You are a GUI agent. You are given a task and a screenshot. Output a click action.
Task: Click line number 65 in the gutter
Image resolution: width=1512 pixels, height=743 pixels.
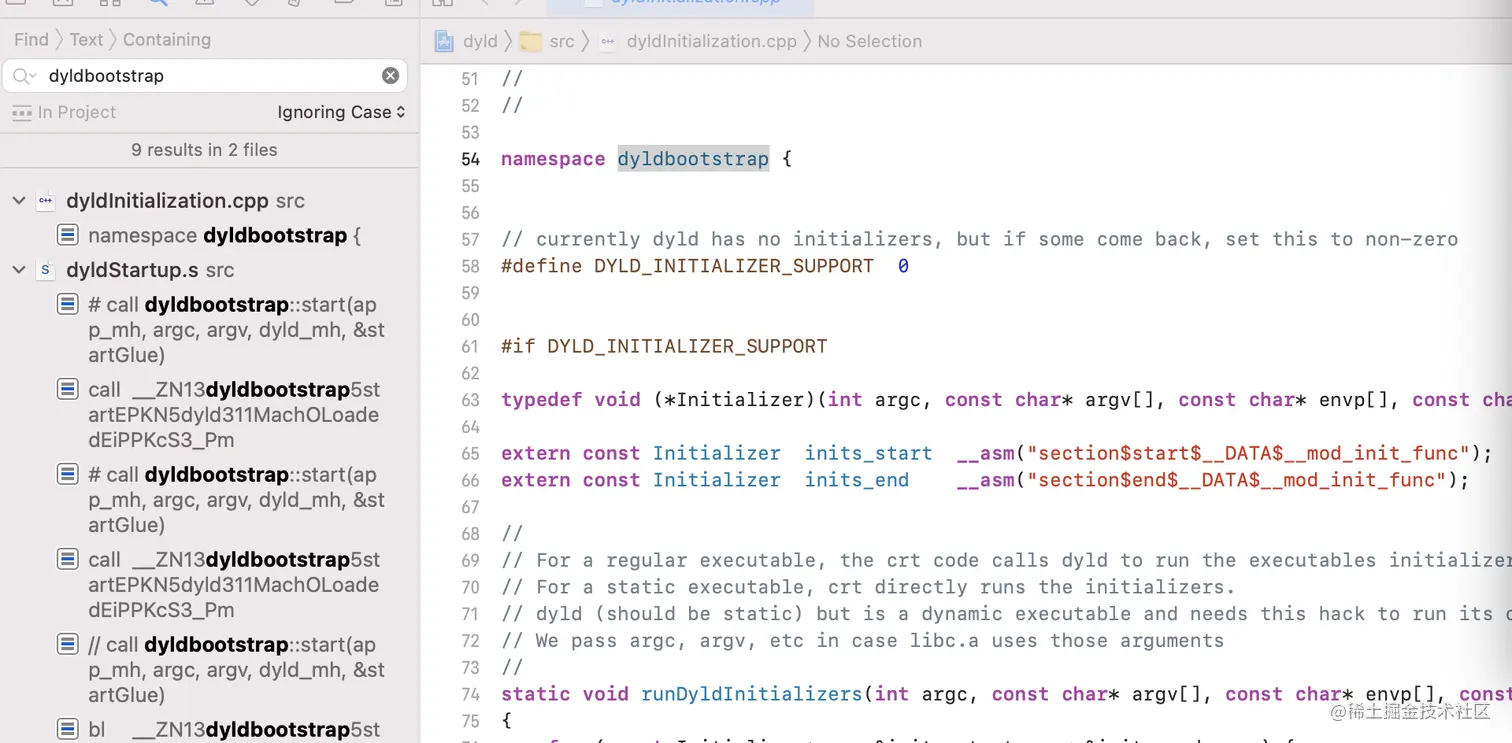pyautogui.click(x=470, y=453)
